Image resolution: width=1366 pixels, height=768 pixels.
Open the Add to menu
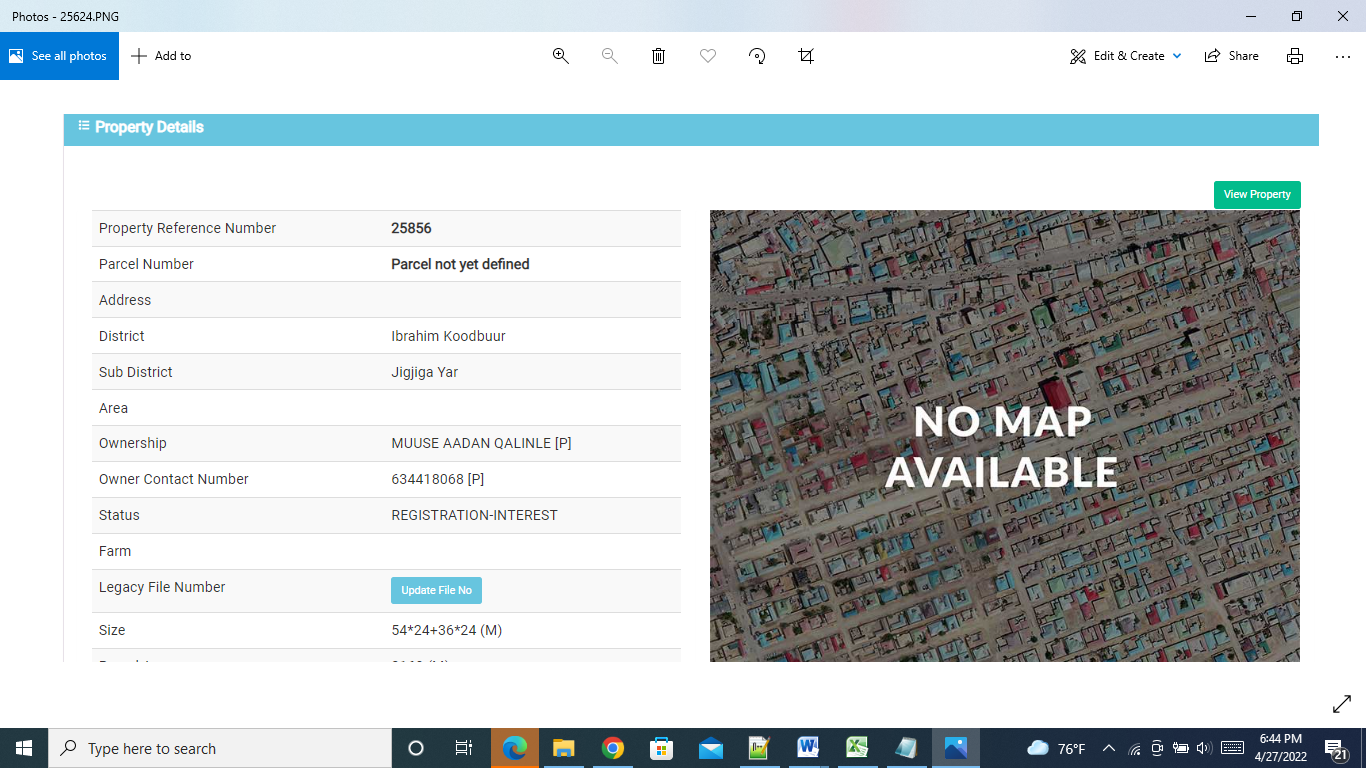tap(161, 56)
